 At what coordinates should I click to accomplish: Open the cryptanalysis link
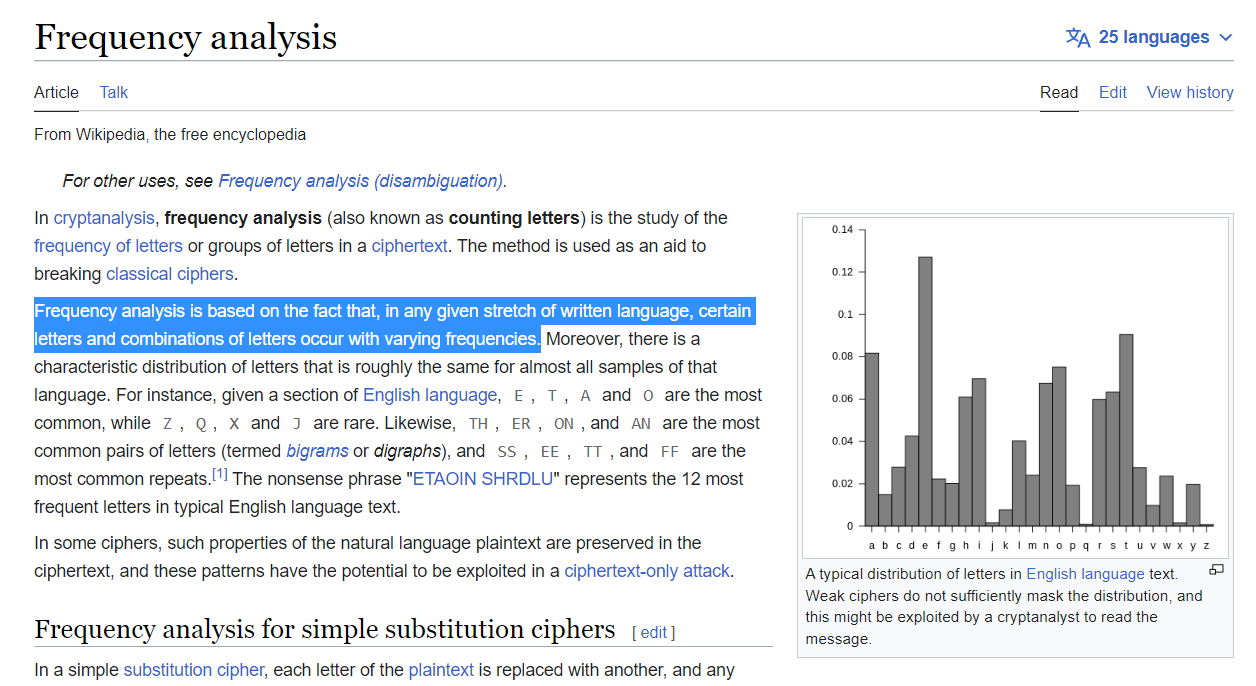click(x=104, y=218)
